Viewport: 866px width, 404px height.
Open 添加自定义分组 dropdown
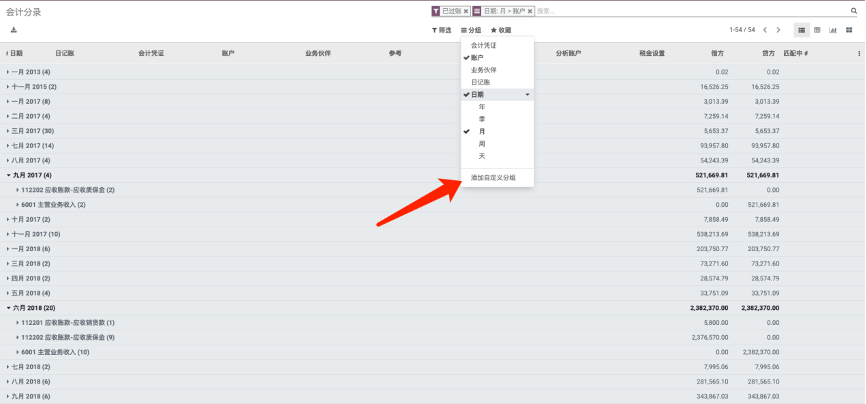click(x=493, y=177)
